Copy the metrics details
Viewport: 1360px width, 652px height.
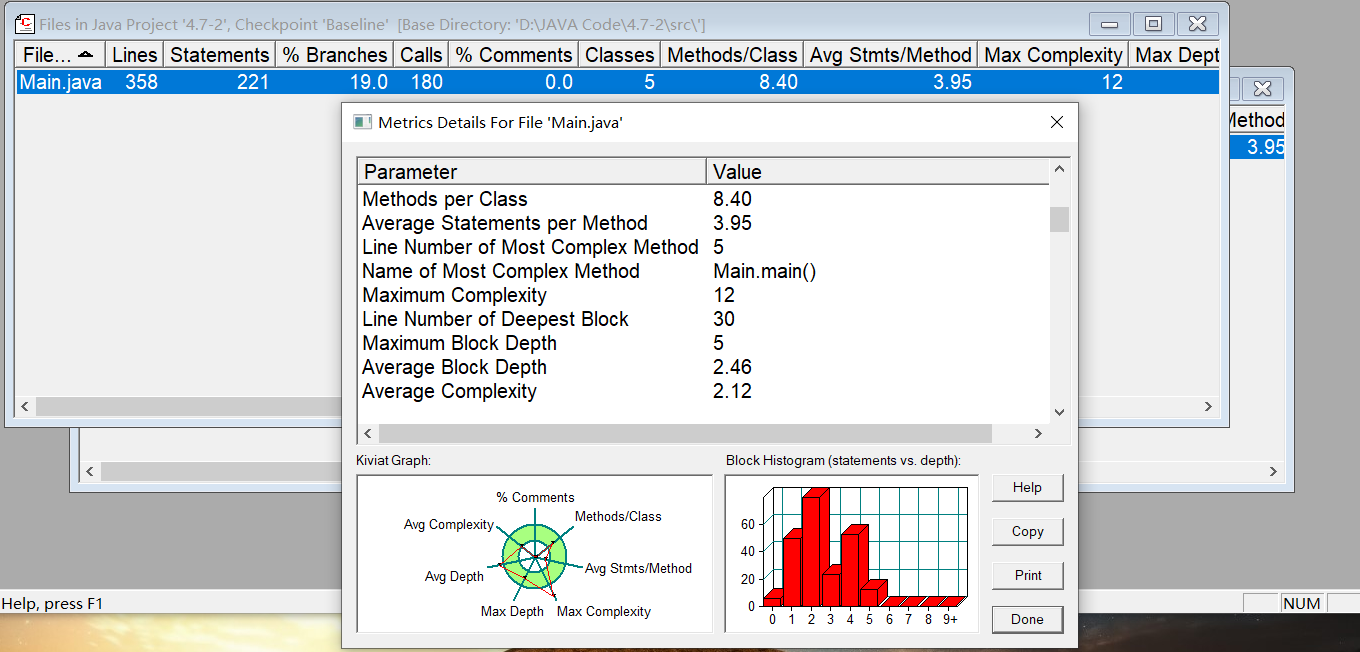[x=1027, y=531]
